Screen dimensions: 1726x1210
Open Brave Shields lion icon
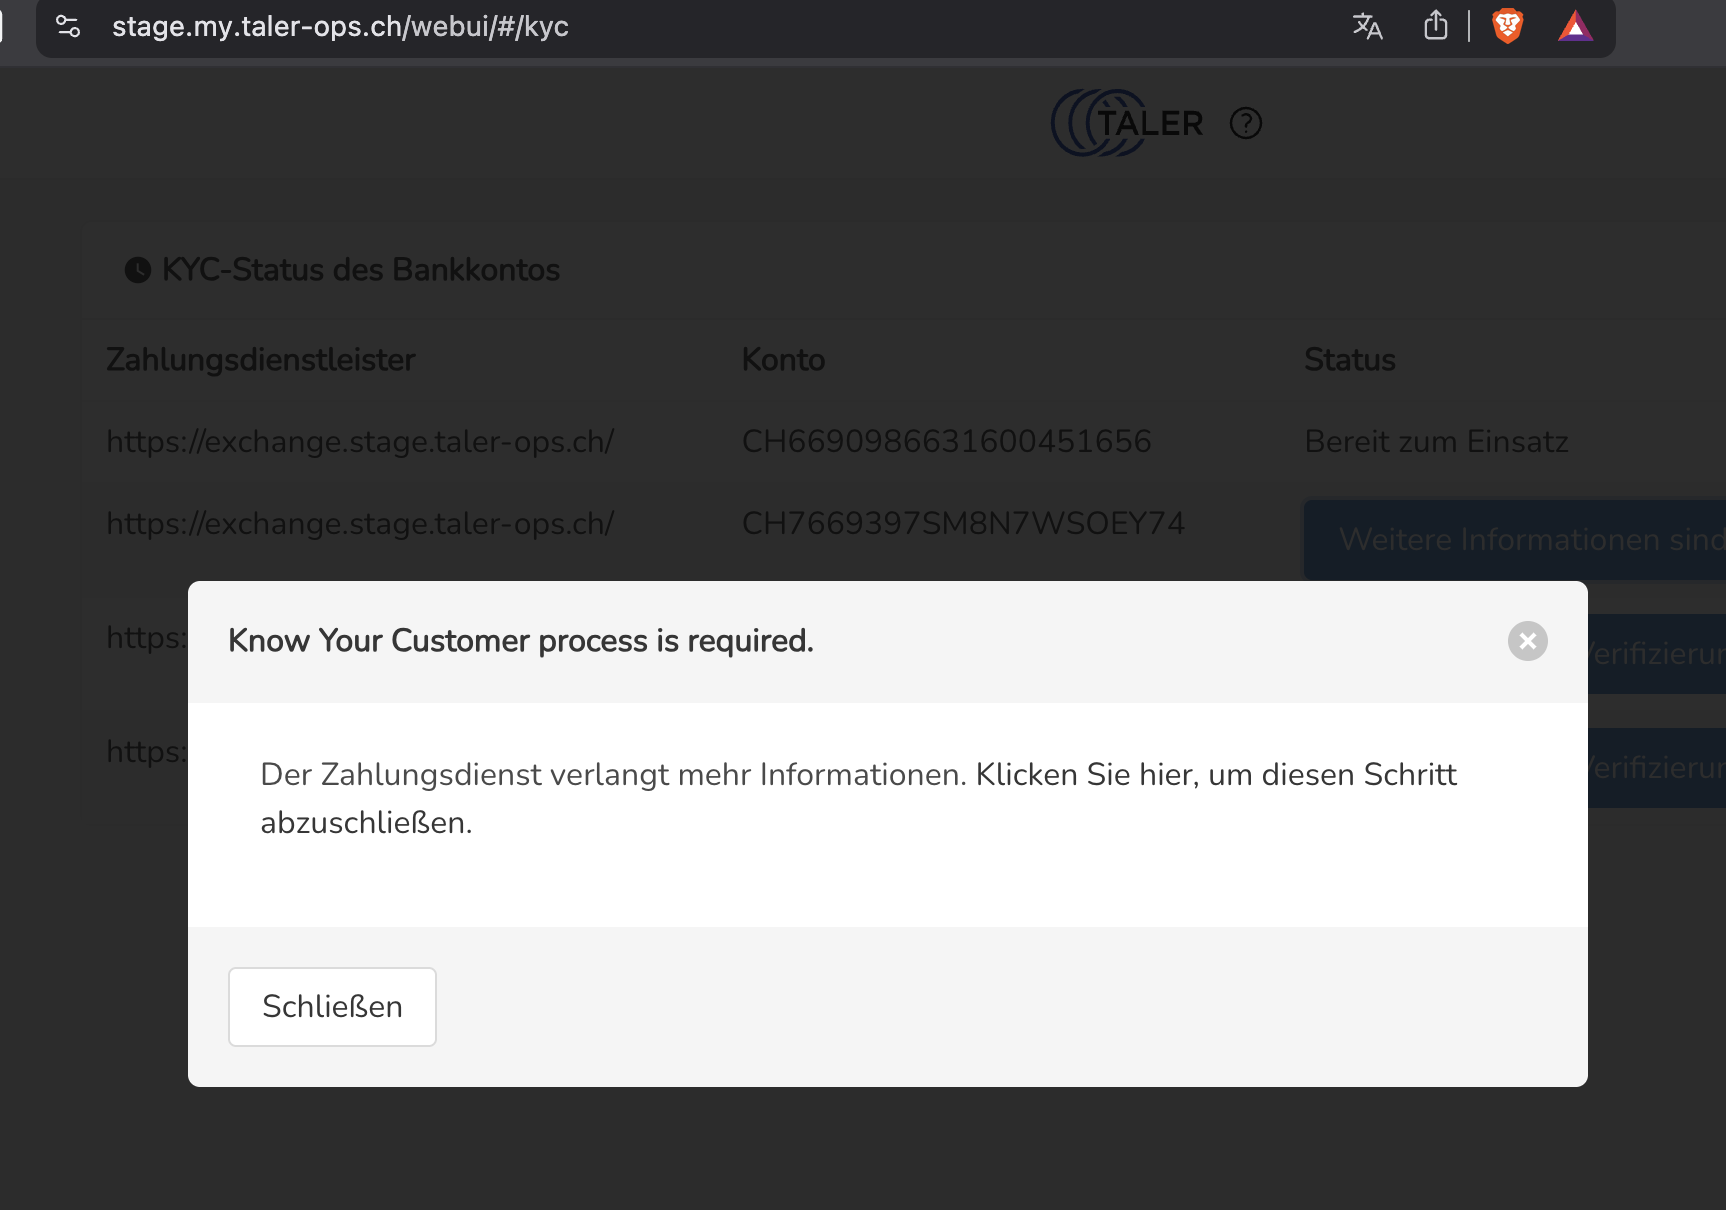pyautogui.click(x=1507, y=26)
